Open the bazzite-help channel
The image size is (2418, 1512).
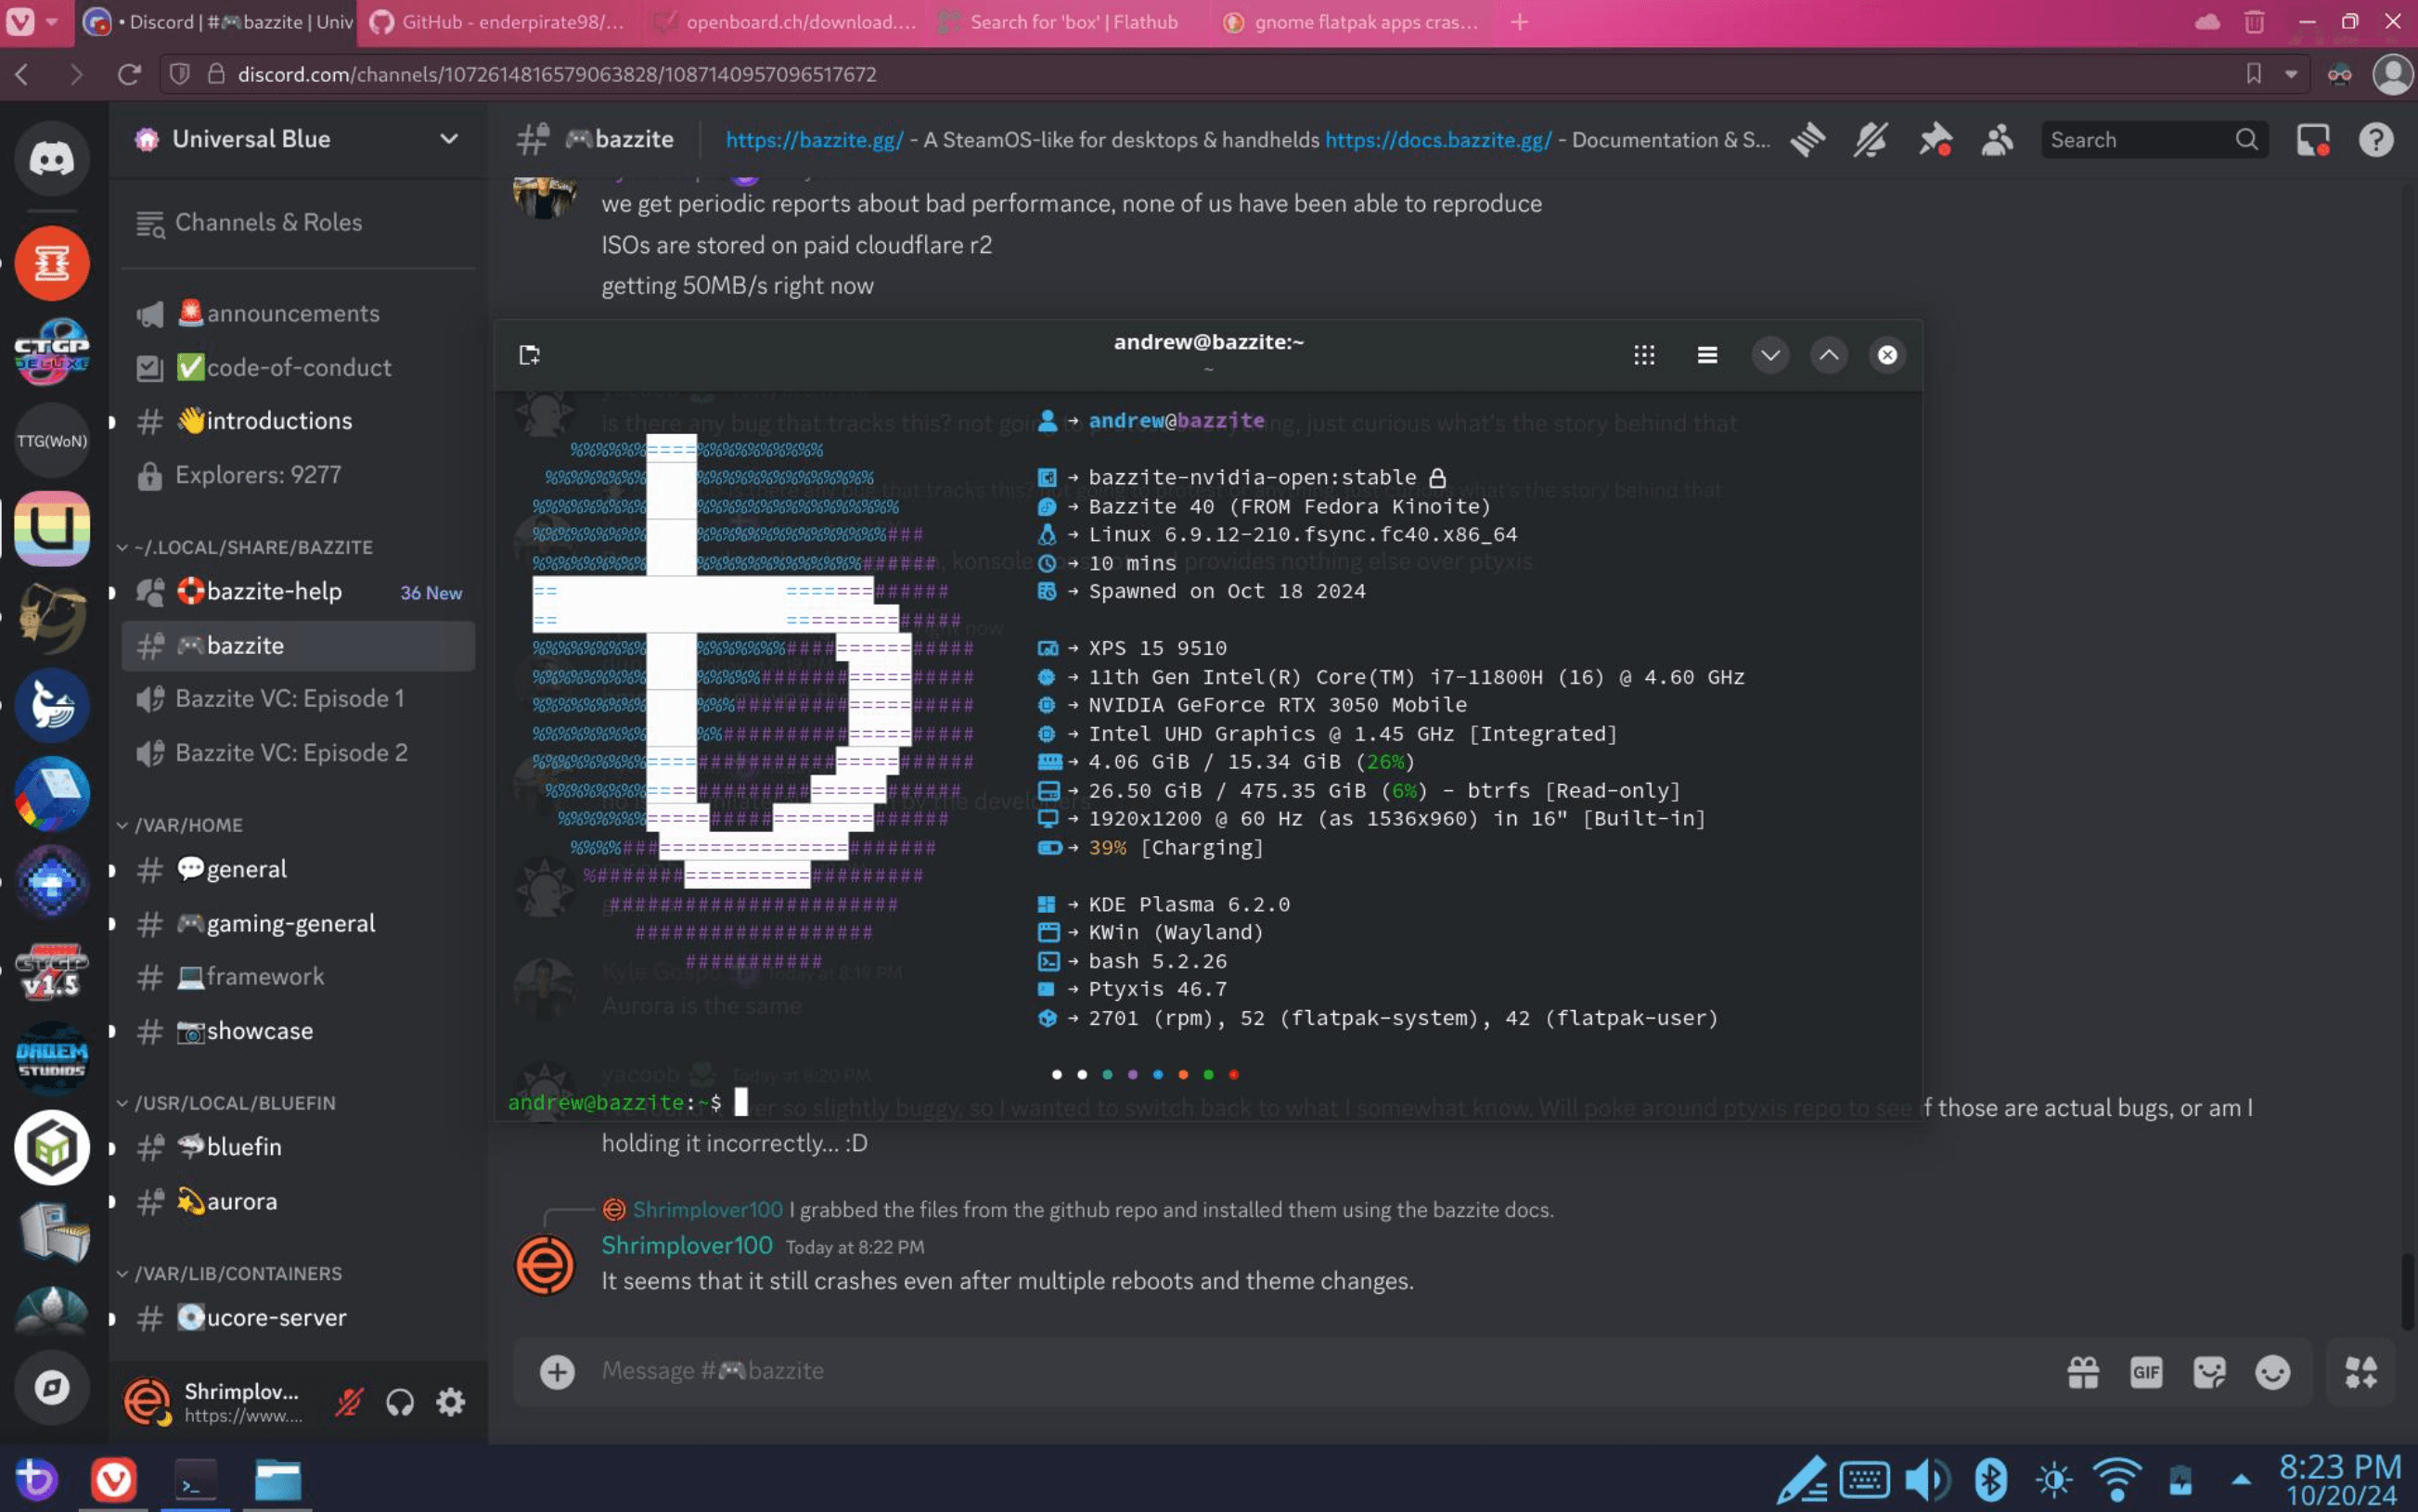(298, 592)
